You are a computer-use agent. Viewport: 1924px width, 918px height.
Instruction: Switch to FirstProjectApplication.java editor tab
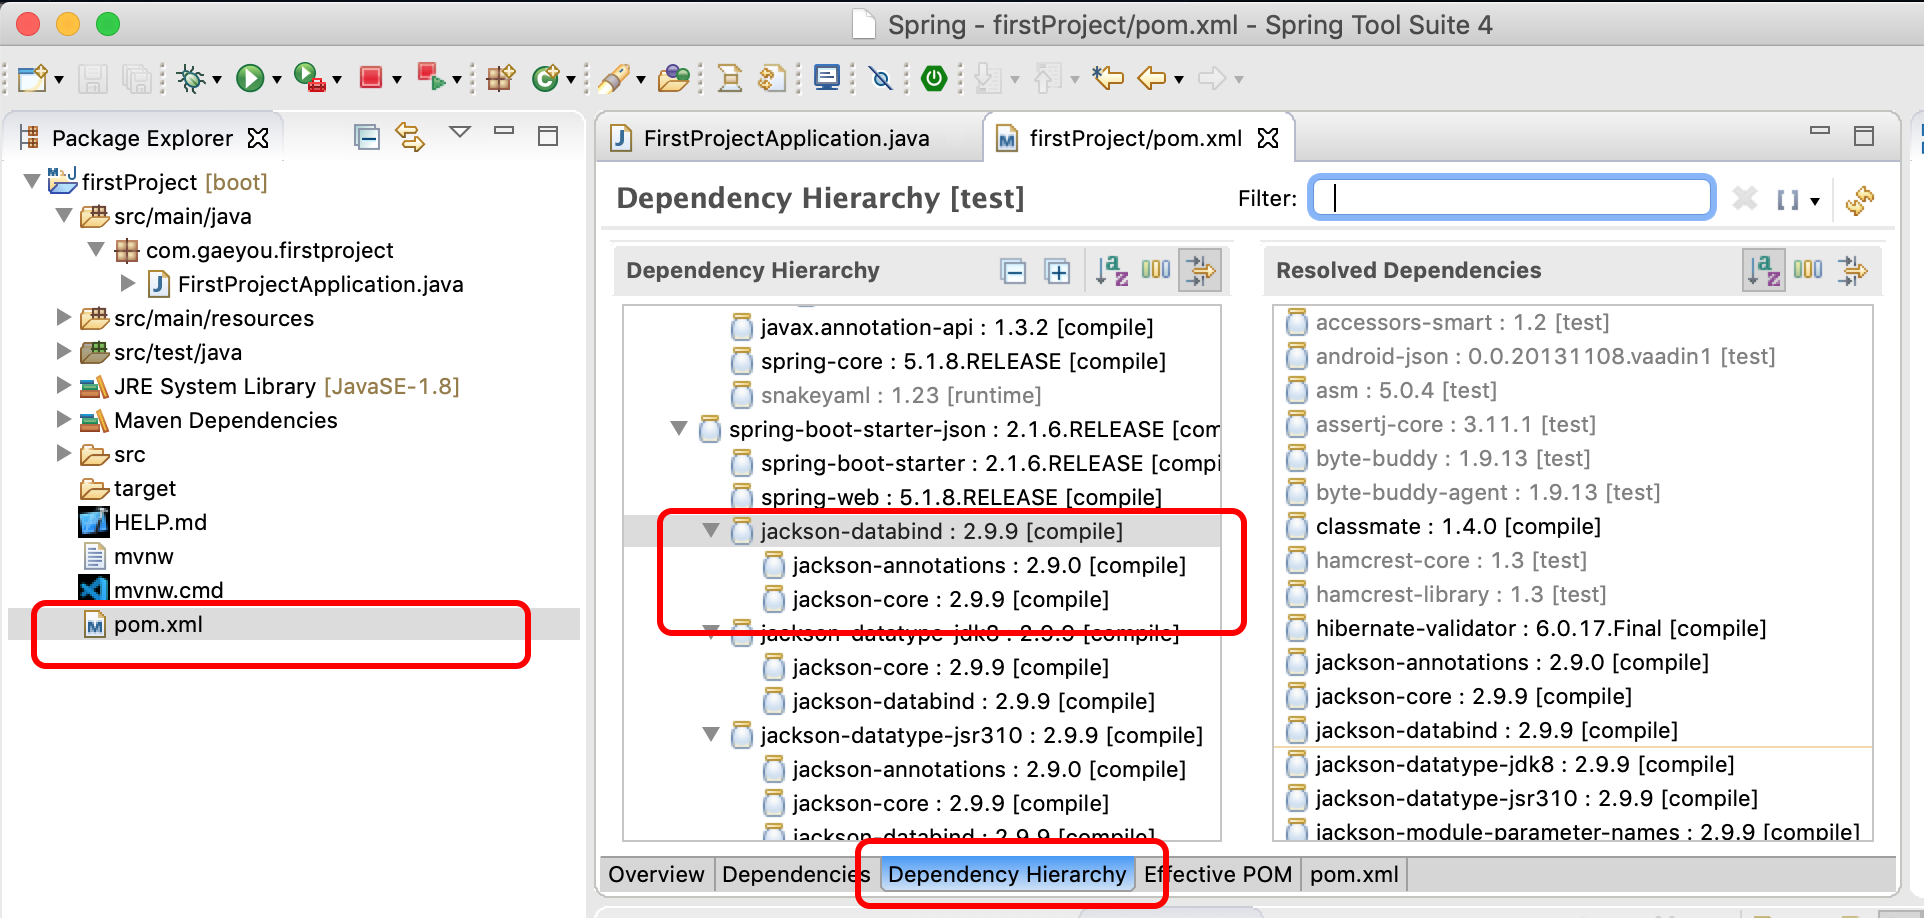click(786, 138)
